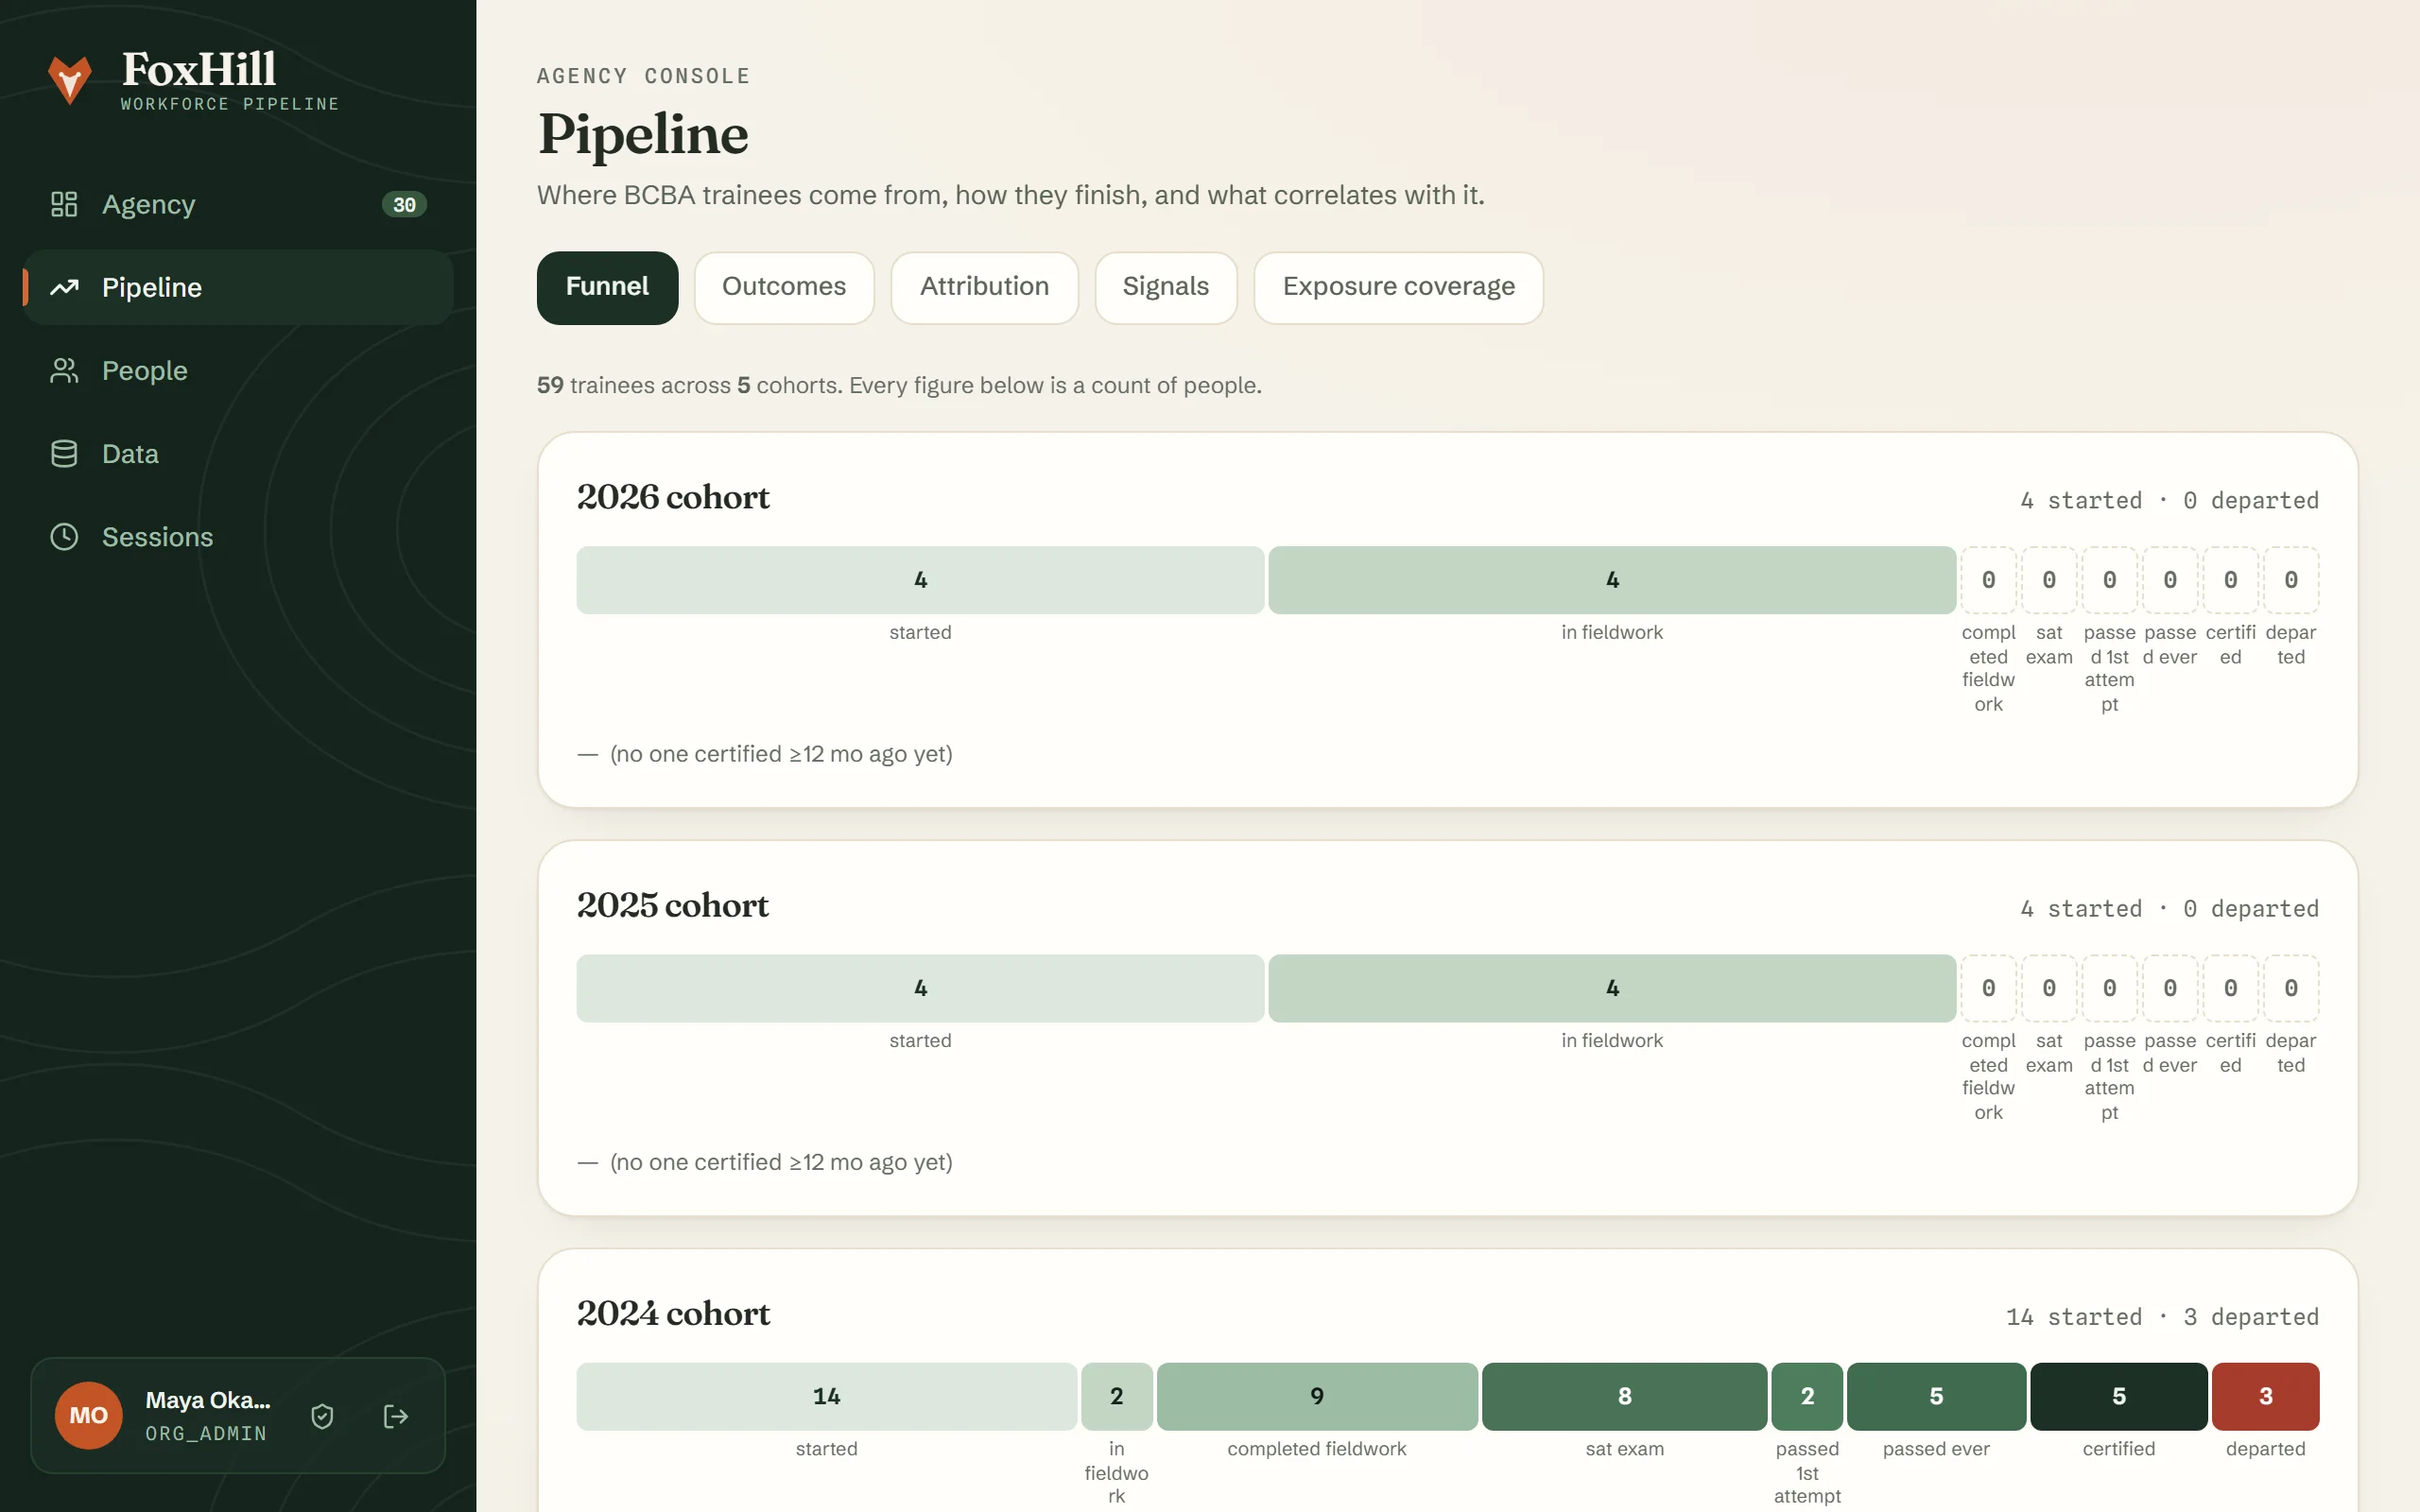This screenshot has height=1512, width=2420.
Task: Click the 2025 cohort started bar
Action: click(920, 988)
